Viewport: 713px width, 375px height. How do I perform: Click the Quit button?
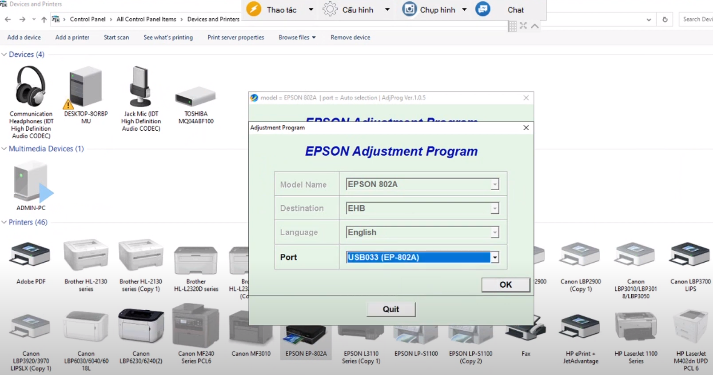pos(391,309)
